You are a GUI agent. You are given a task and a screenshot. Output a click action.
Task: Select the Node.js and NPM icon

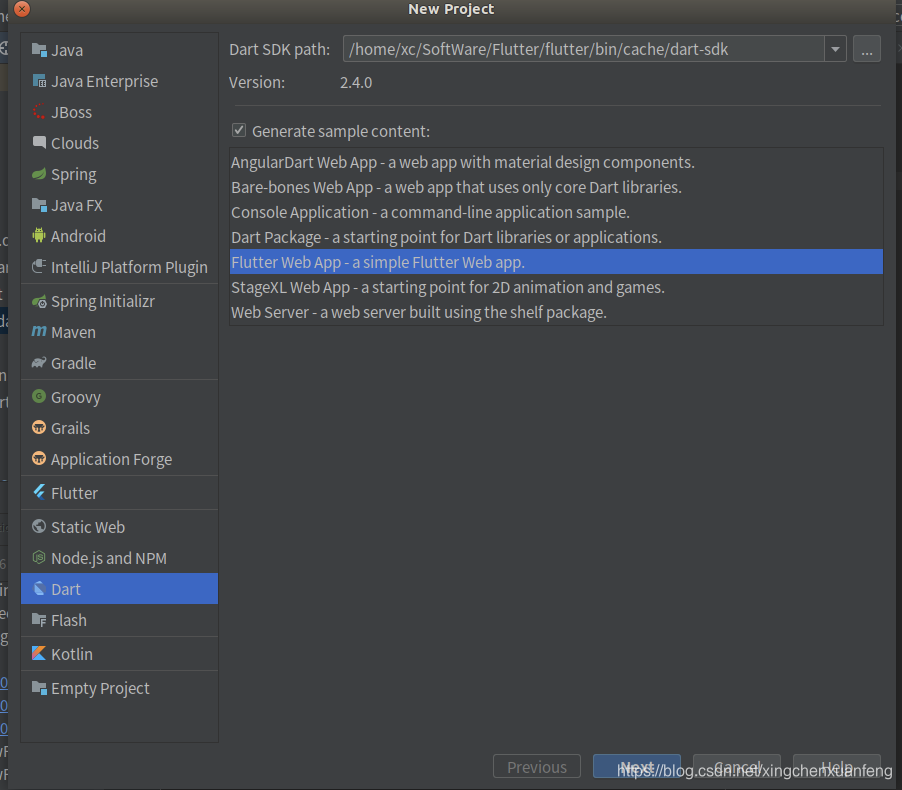[x=39, y=558]
